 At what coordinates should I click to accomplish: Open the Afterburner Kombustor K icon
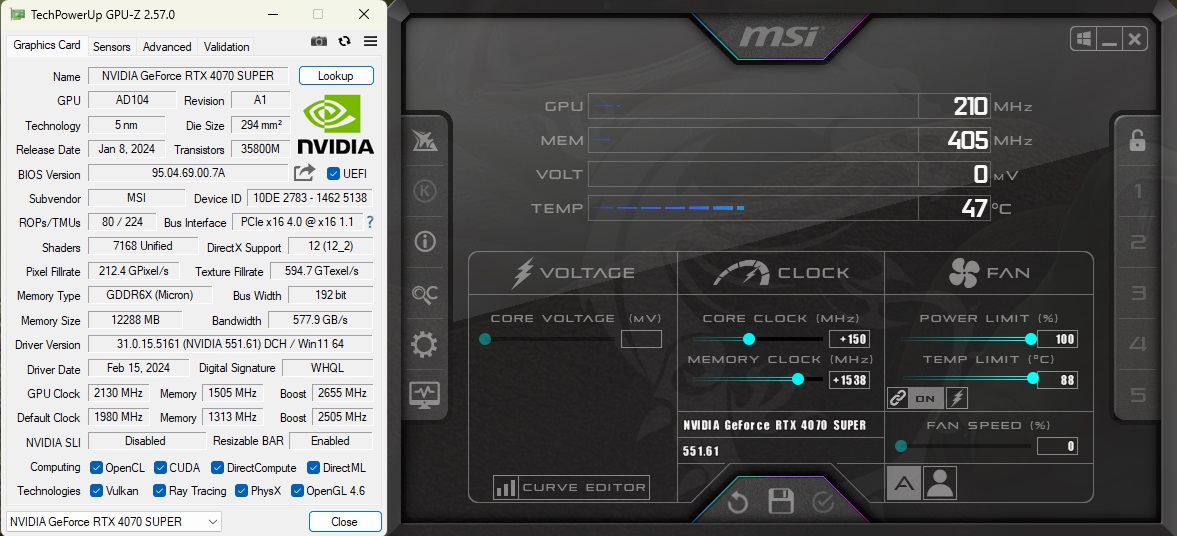[x=425, y=191]
